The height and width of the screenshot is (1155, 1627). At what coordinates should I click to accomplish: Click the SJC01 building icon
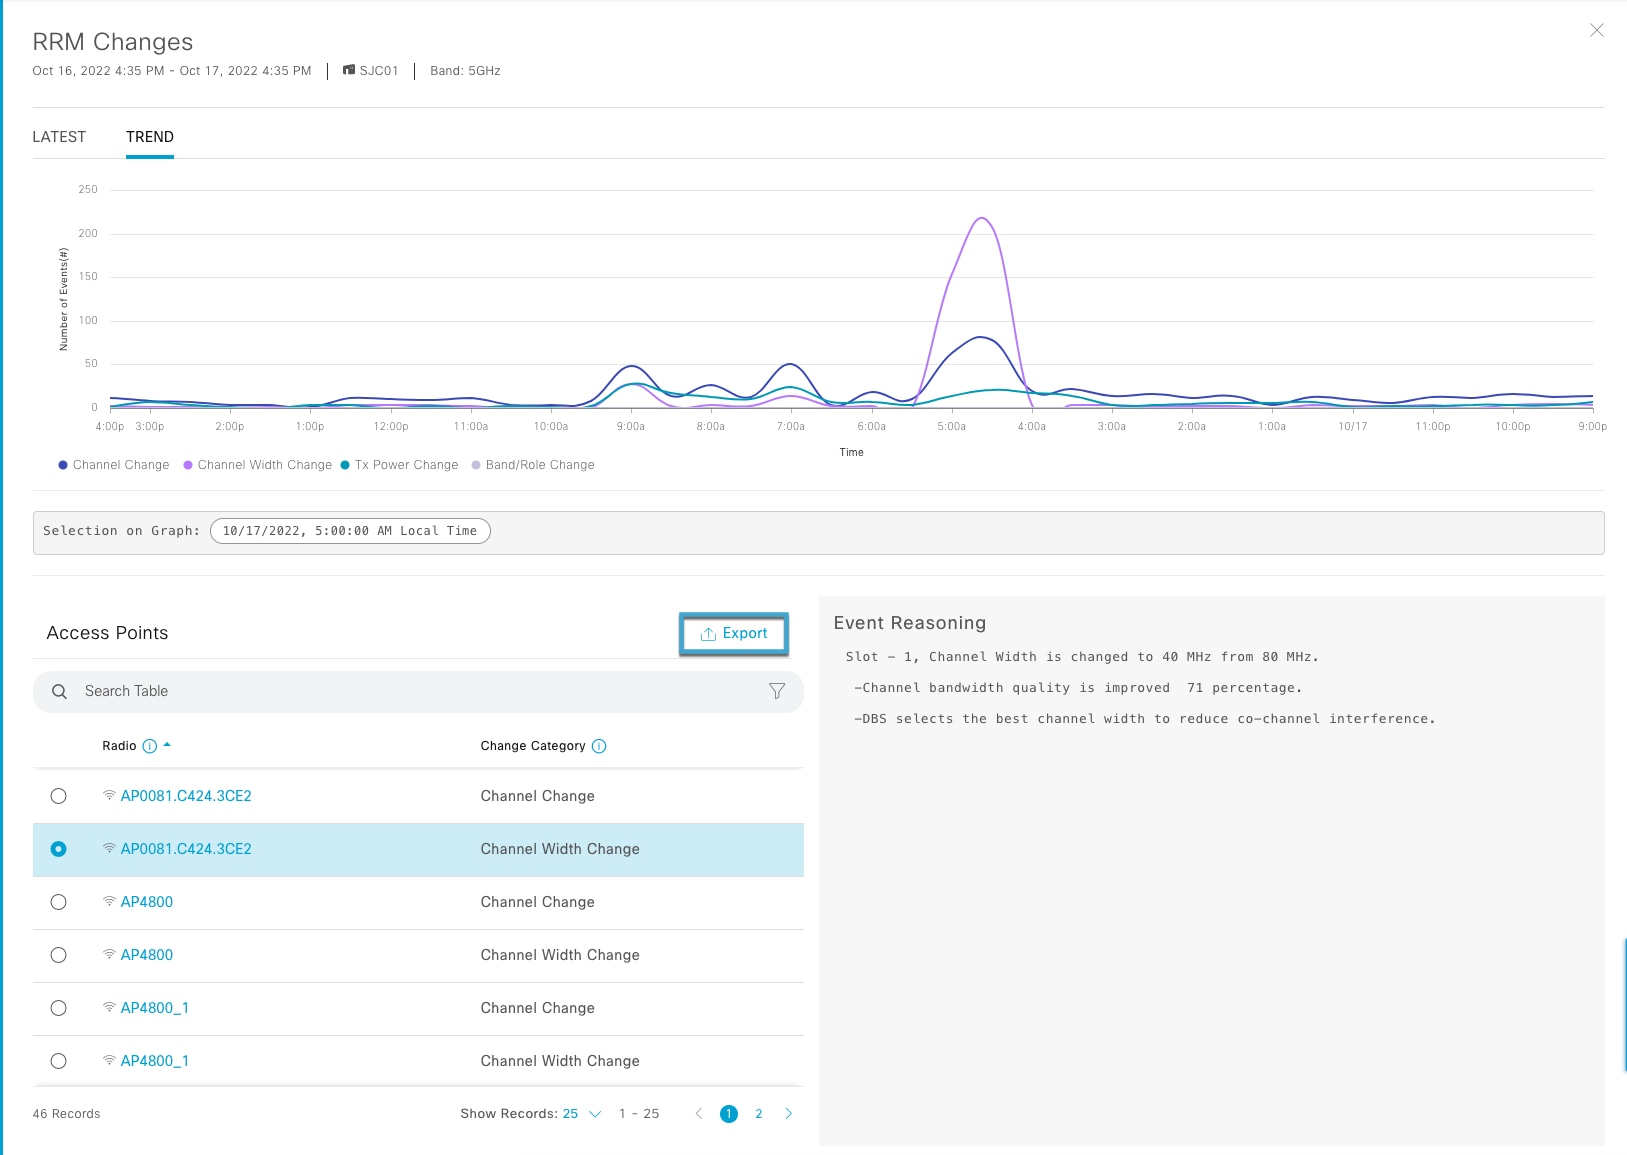348,70
